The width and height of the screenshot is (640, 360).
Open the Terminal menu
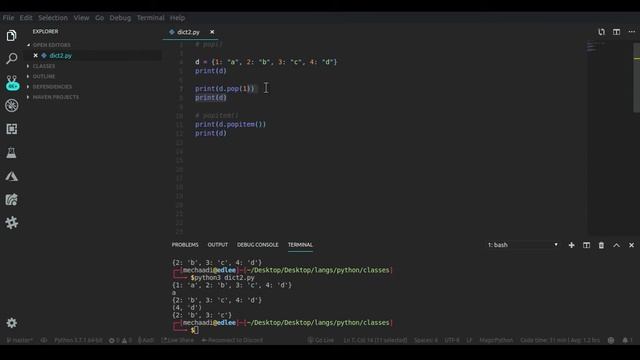point(150,18)
